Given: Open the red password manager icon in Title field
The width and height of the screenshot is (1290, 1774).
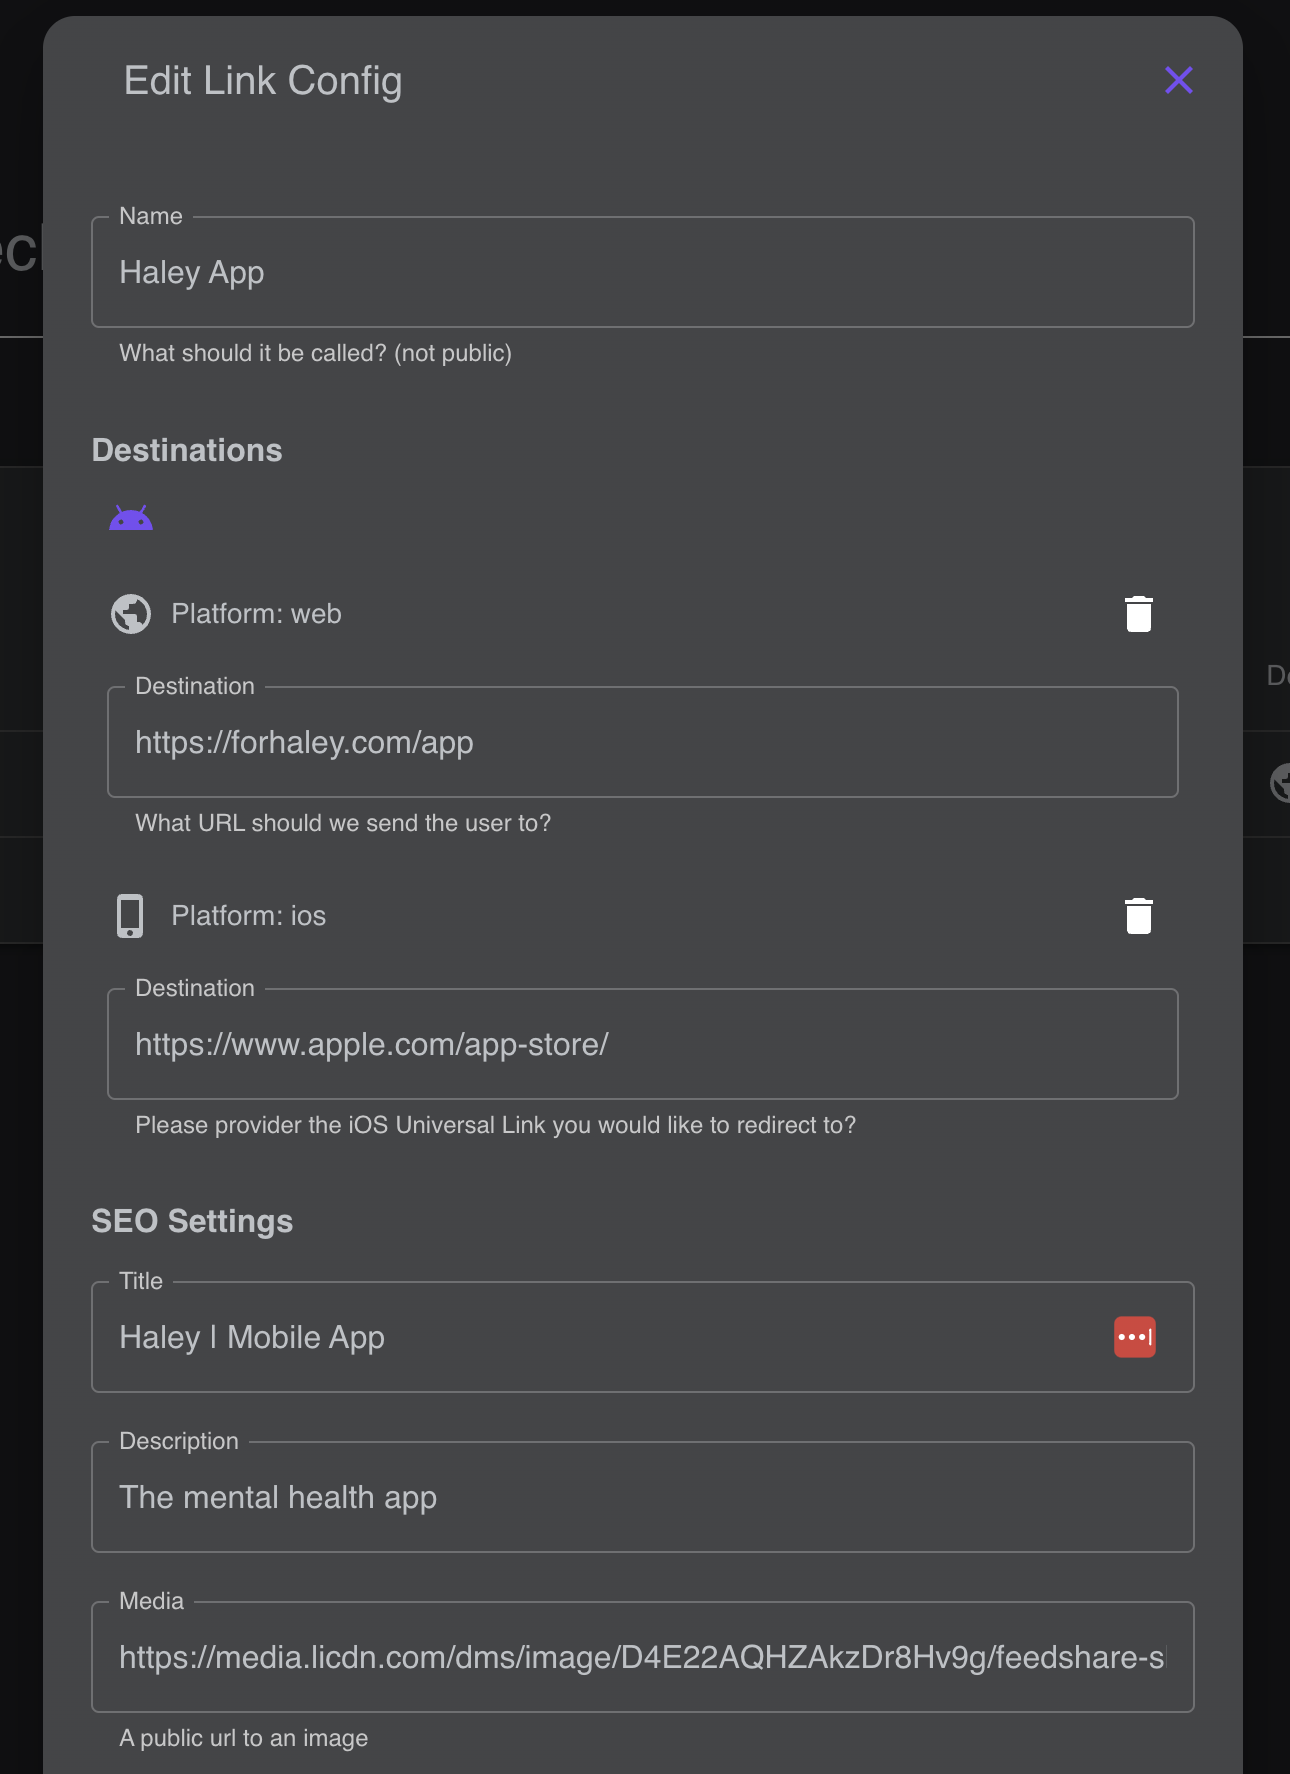Looking at the screenshot, I should point(1135,1337).
